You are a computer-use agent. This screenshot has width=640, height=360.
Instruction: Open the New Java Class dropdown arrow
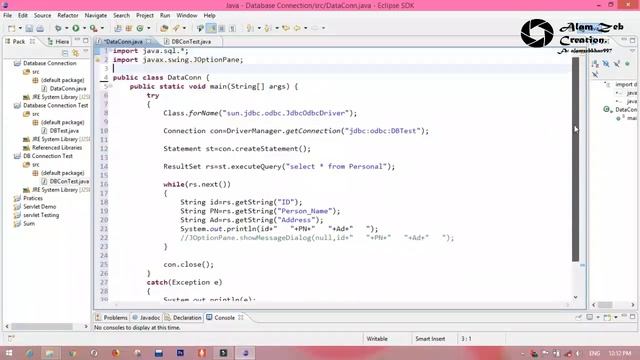coord(149,28)
